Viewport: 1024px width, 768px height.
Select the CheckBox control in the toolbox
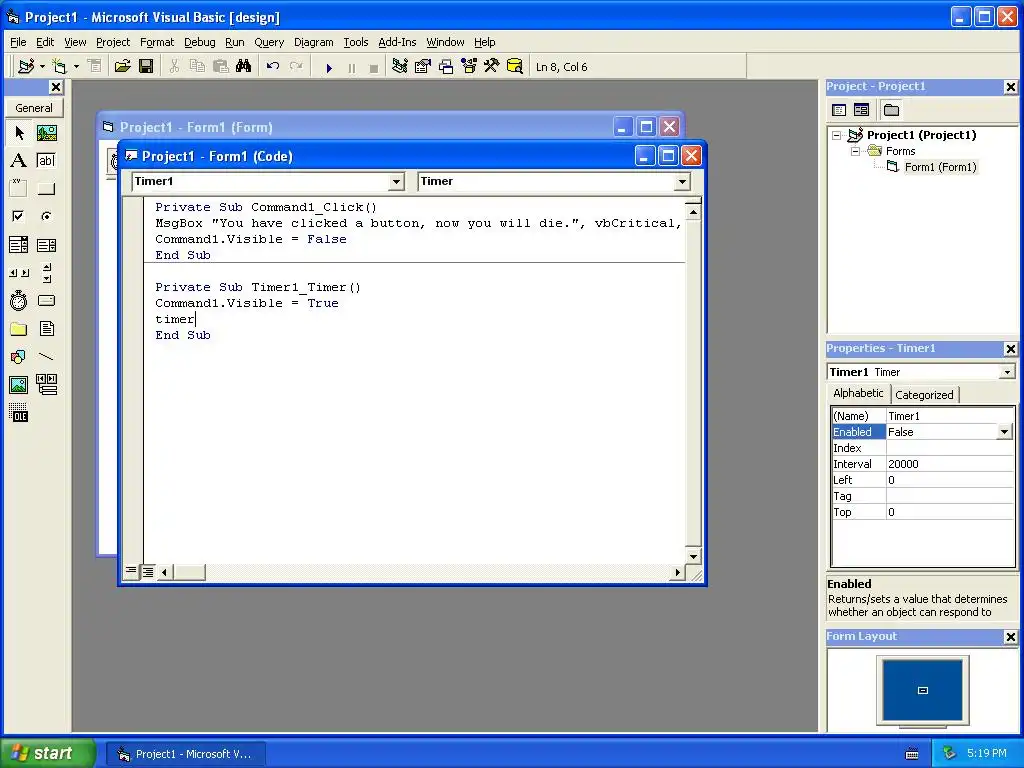pos(19,216)
